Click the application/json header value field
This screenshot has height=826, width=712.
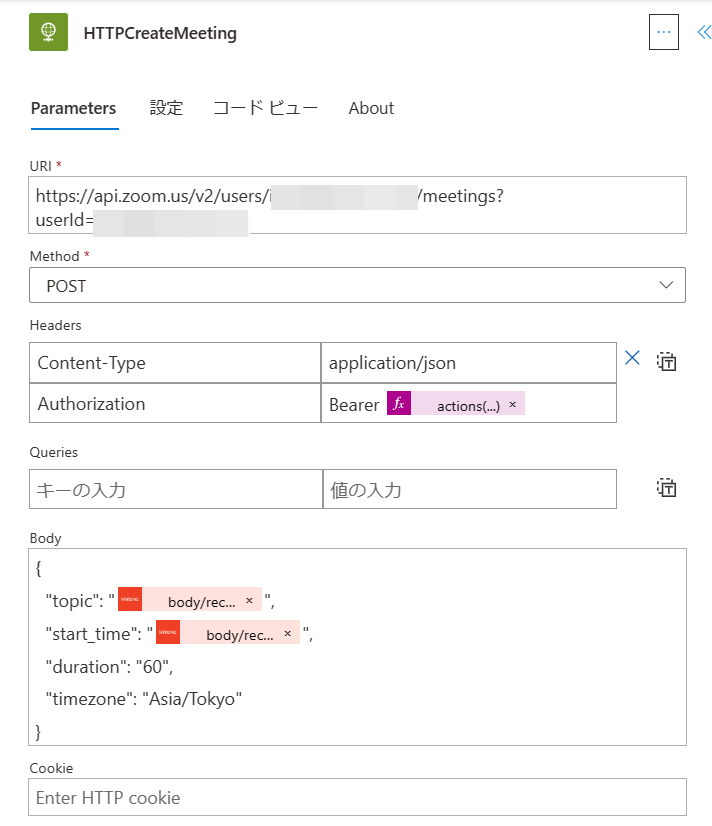click(x=468, y=363)
